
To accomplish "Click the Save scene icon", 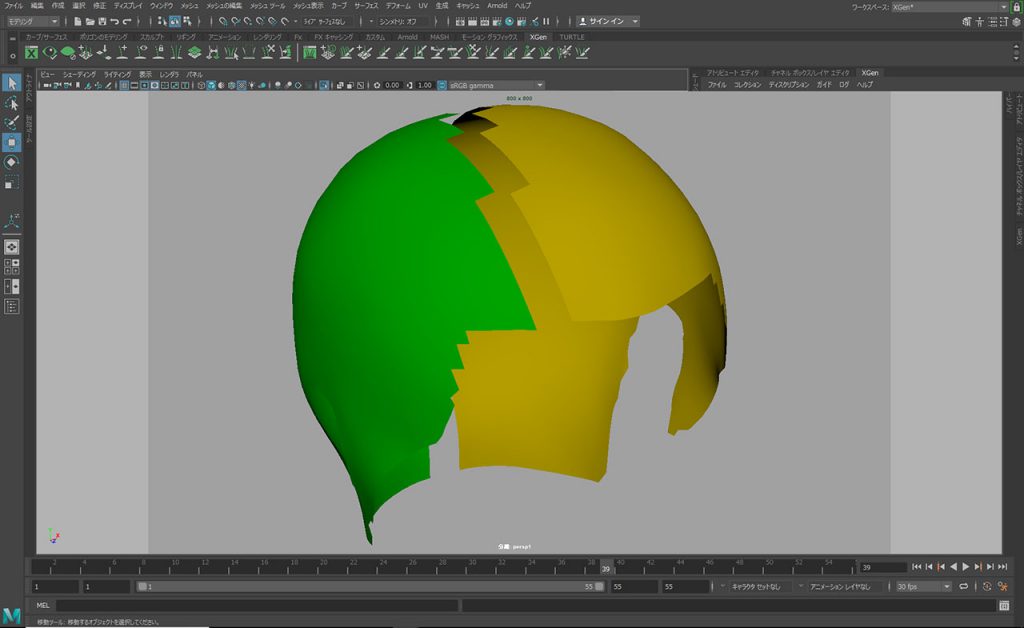I will coord(101,21).
